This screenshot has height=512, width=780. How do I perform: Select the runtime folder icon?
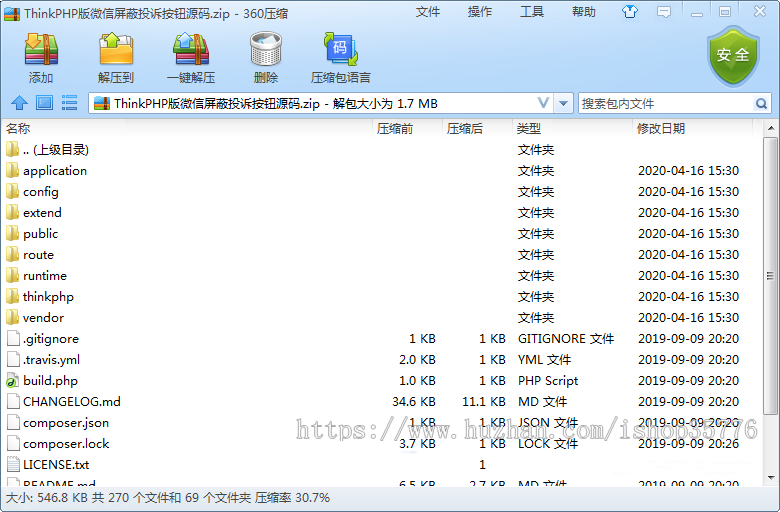(x=13, y=275)
